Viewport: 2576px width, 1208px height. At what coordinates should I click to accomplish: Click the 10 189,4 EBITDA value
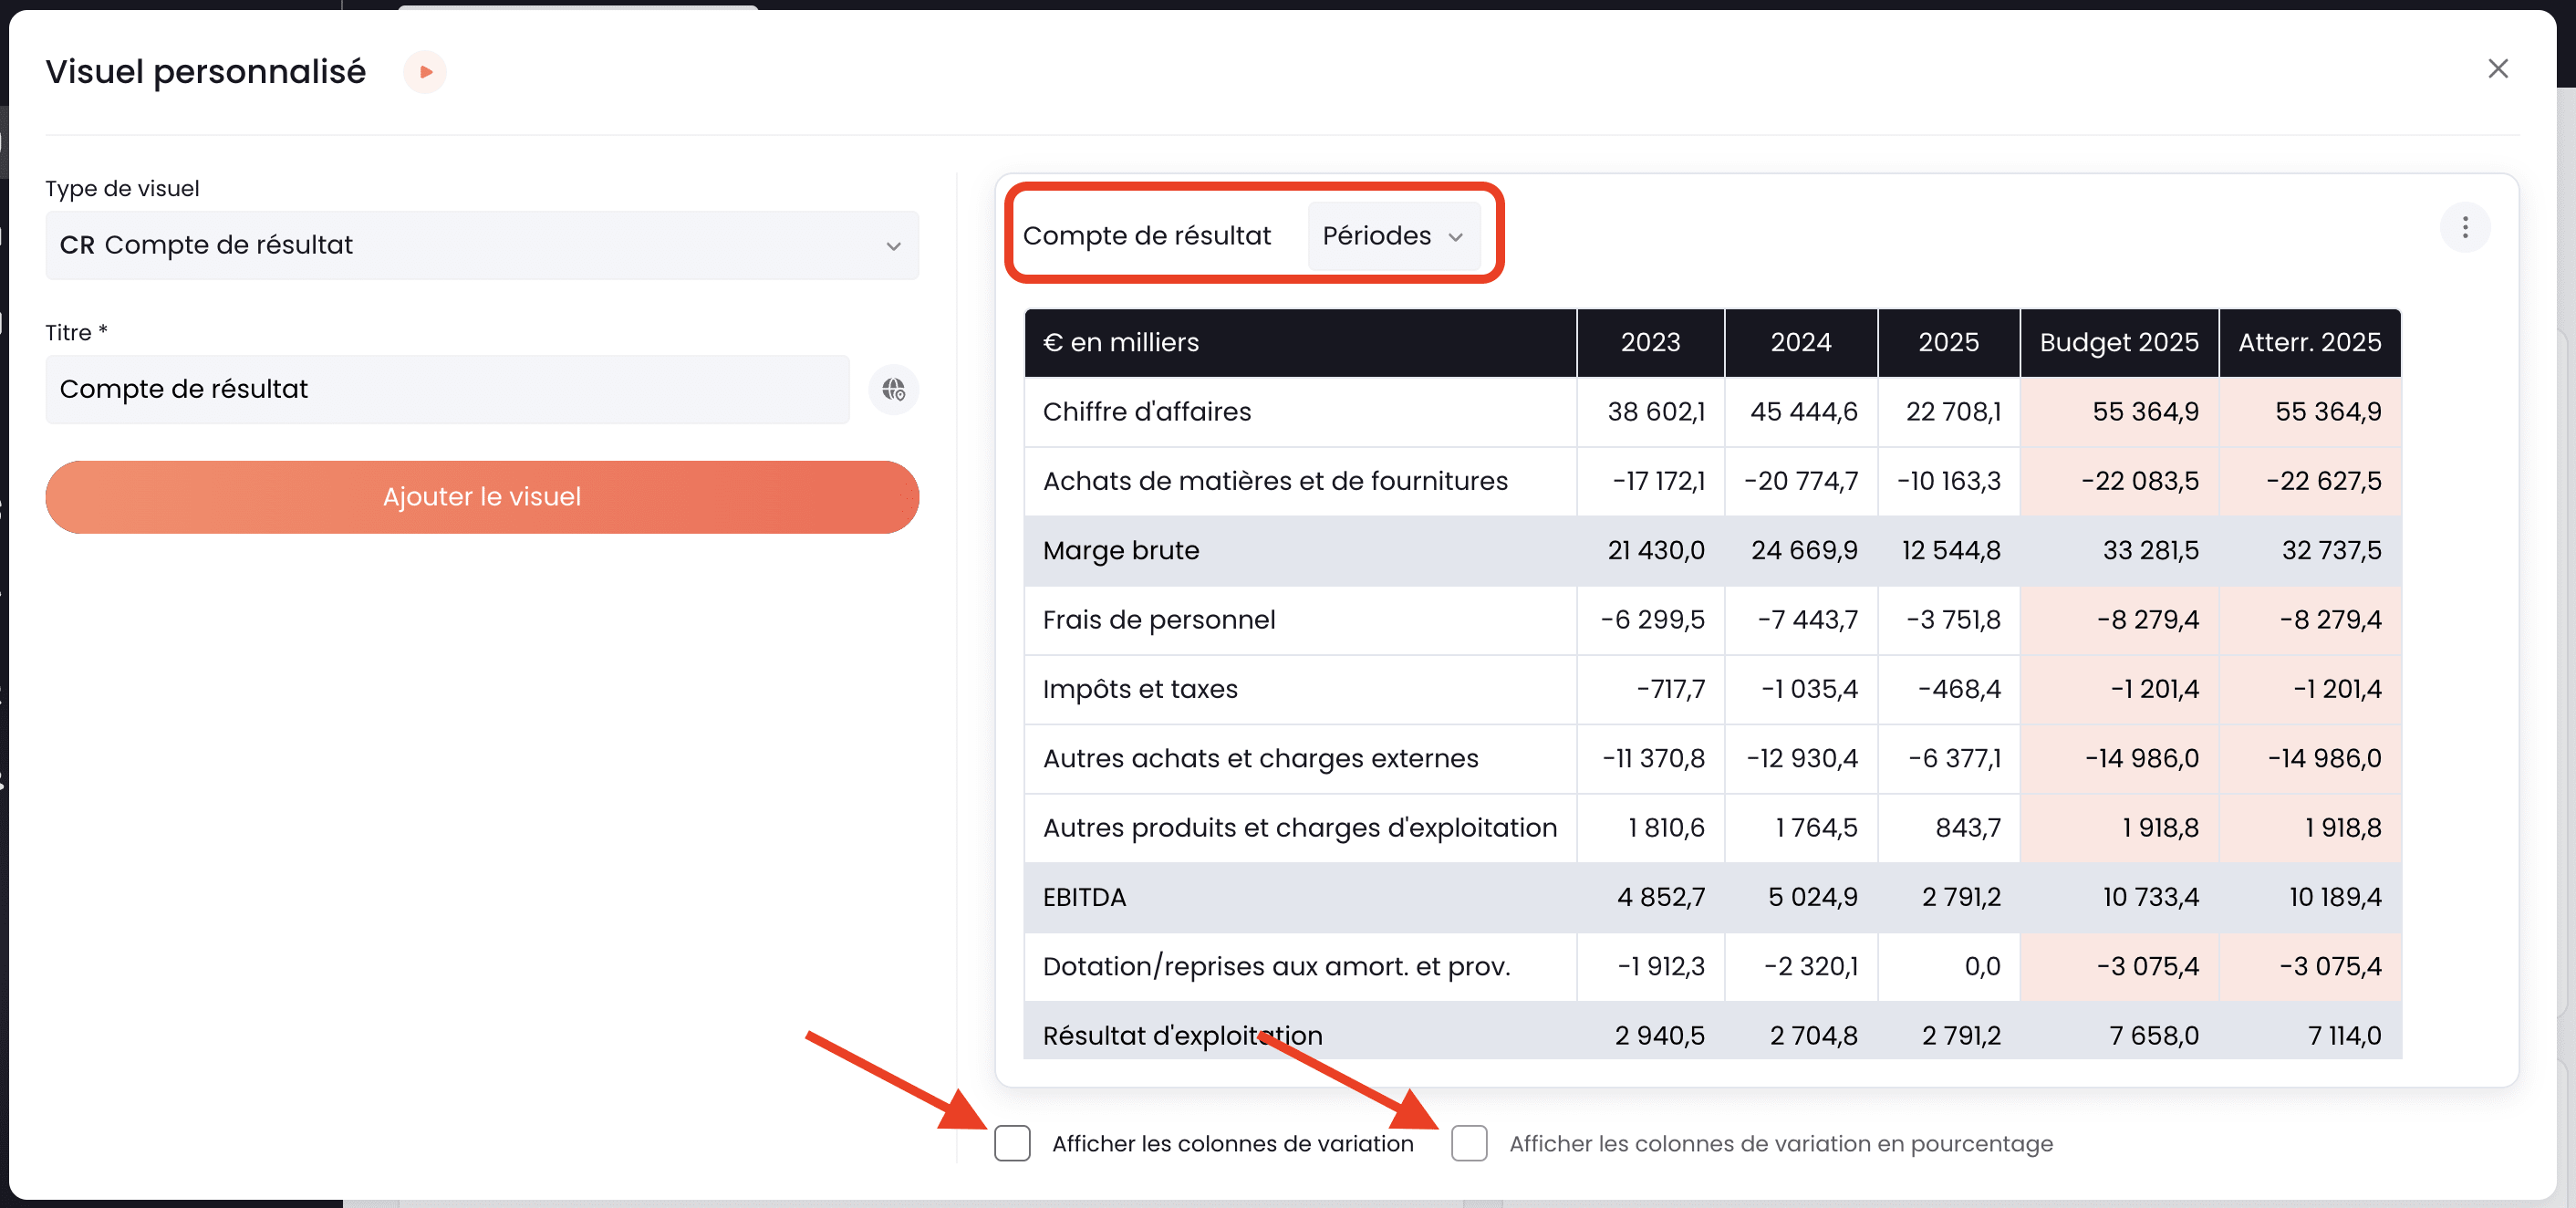2335,897
